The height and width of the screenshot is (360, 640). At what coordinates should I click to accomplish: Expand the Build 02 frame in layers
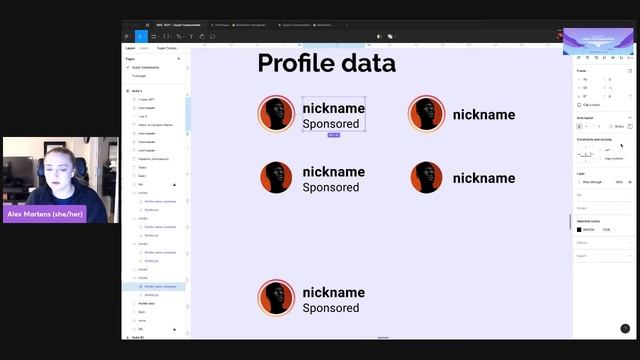tap(128, 338)
